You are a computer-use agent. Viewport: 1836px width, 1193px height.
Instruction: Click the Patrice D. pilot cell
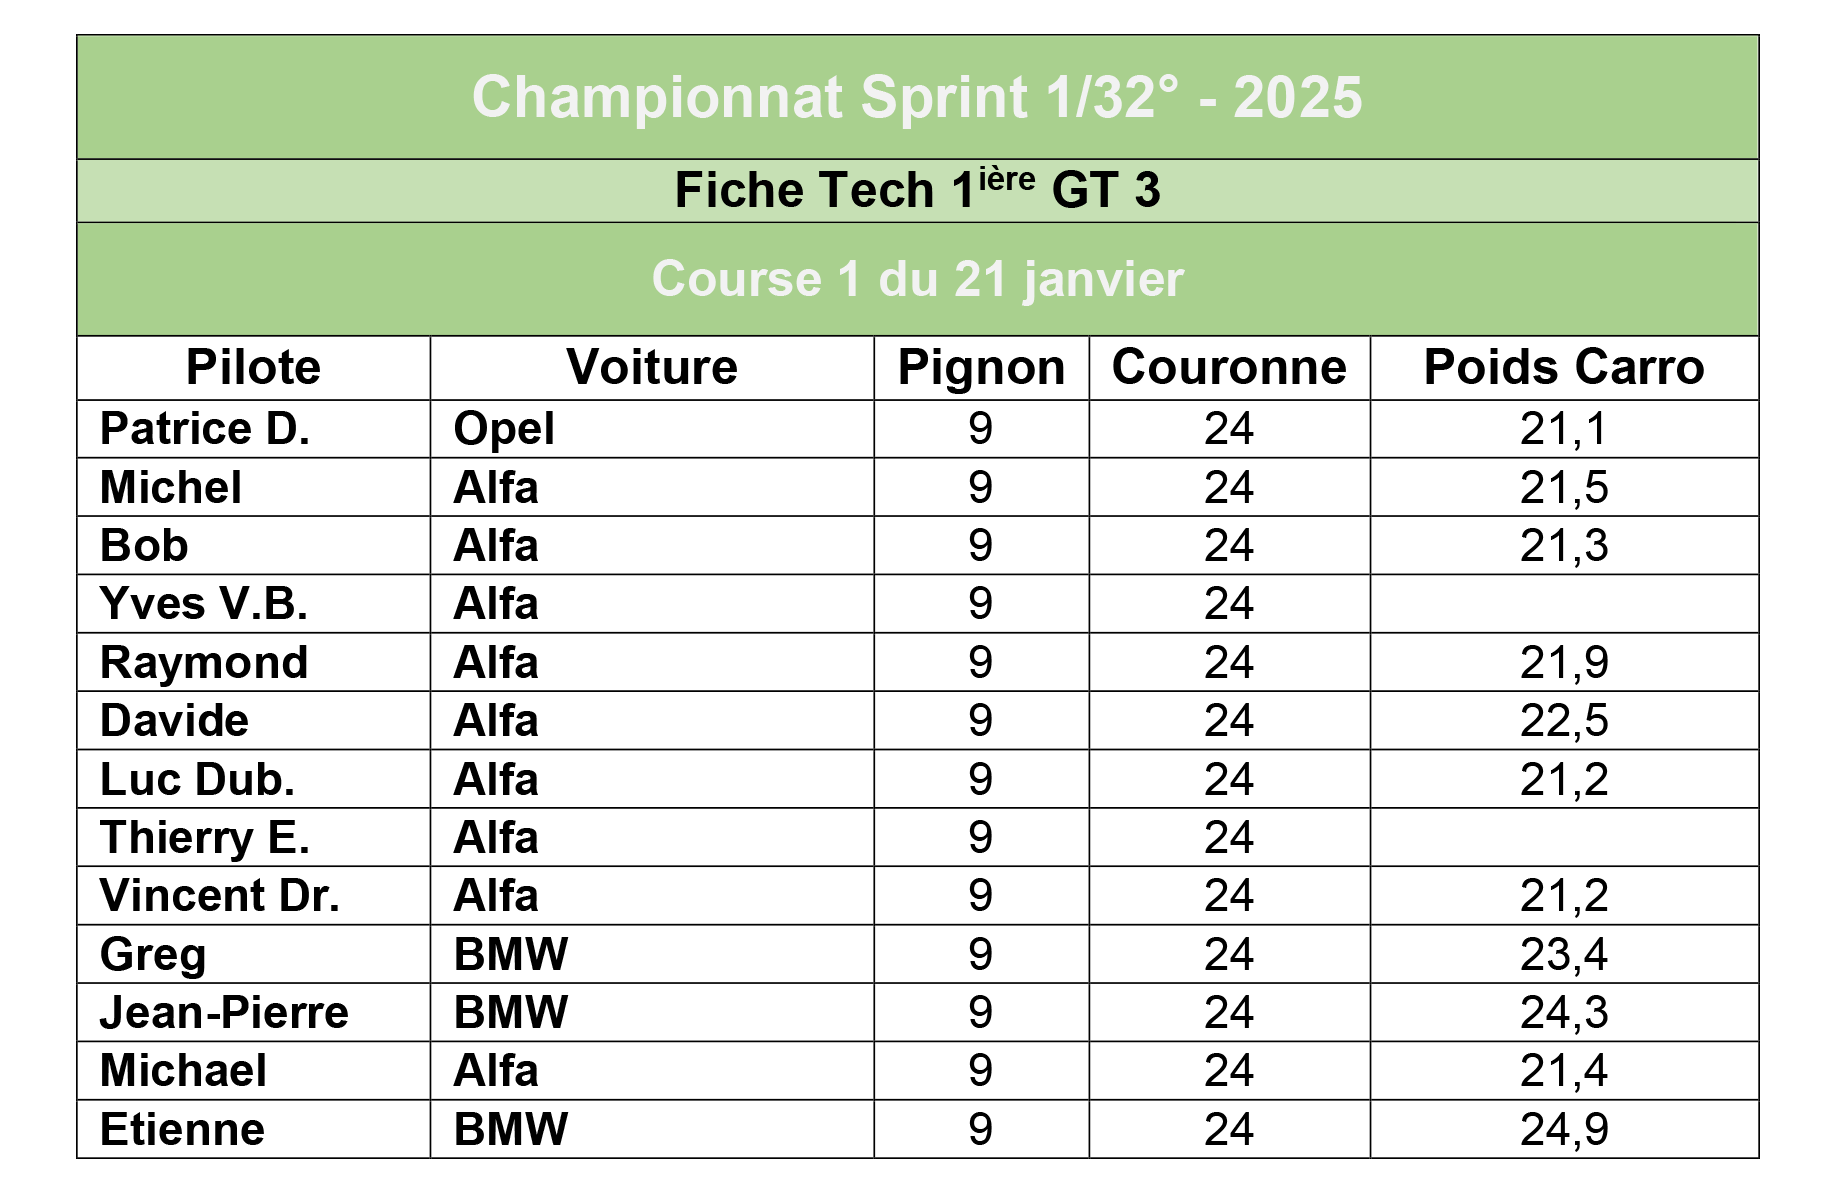pyautogui.click(x=254, y=429)
